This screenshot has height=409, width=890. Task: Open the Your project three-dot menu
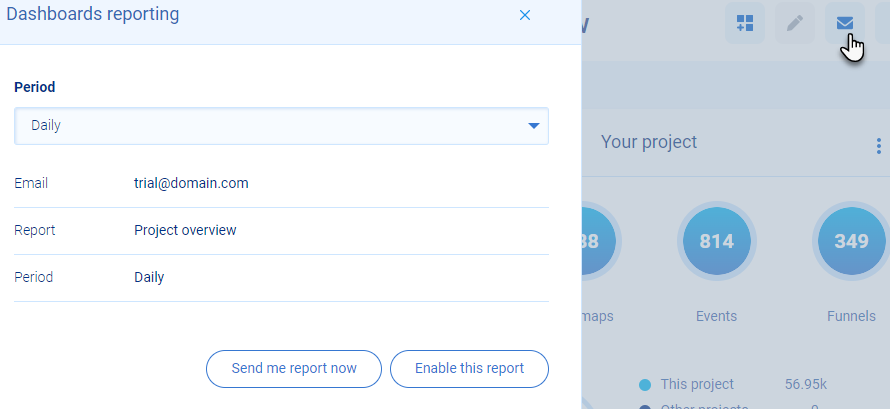[879, 146]
